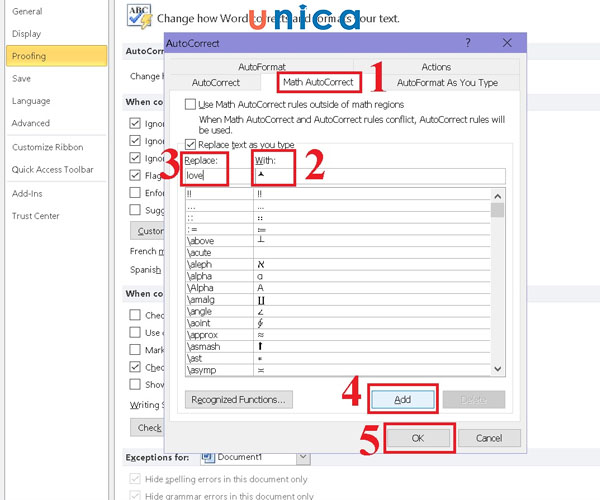
Task: Toggle Replace text as you type checkbox
Action: pyautogui.click(x=192, y=144)
